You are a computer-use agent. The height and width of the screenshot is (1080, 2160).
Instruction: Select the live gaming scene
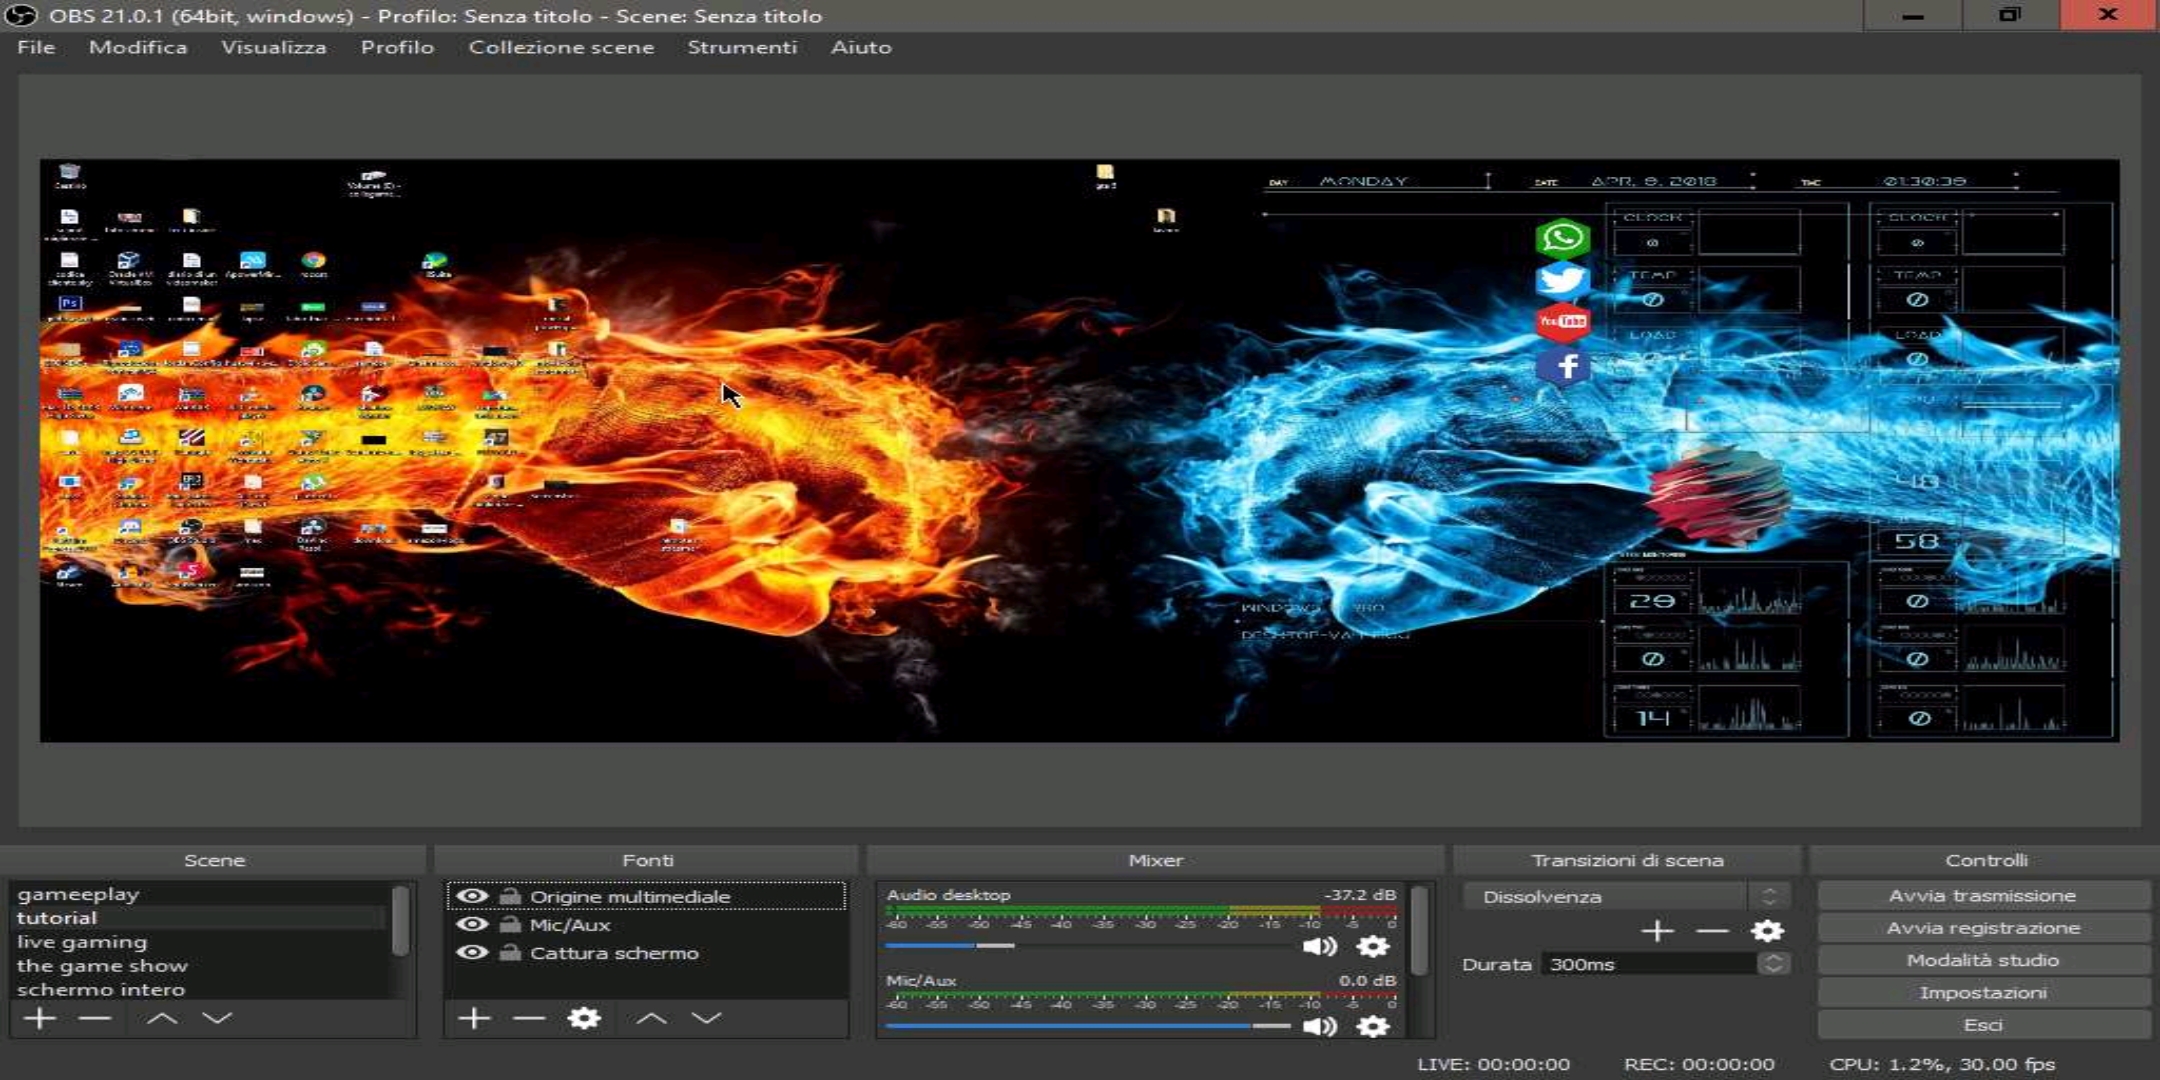point(82,942)
